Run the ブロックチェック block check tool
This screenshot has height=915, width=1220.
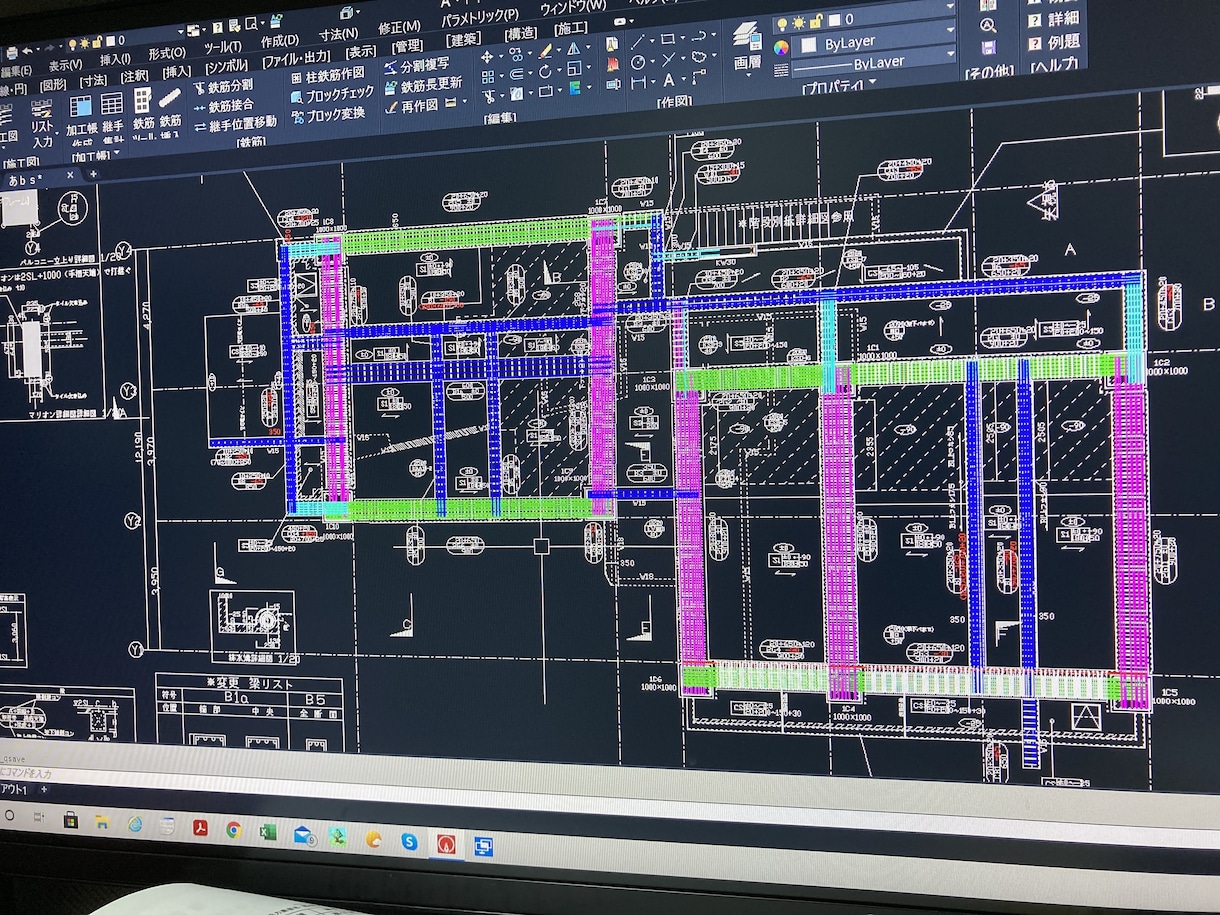tap(332, 93)
